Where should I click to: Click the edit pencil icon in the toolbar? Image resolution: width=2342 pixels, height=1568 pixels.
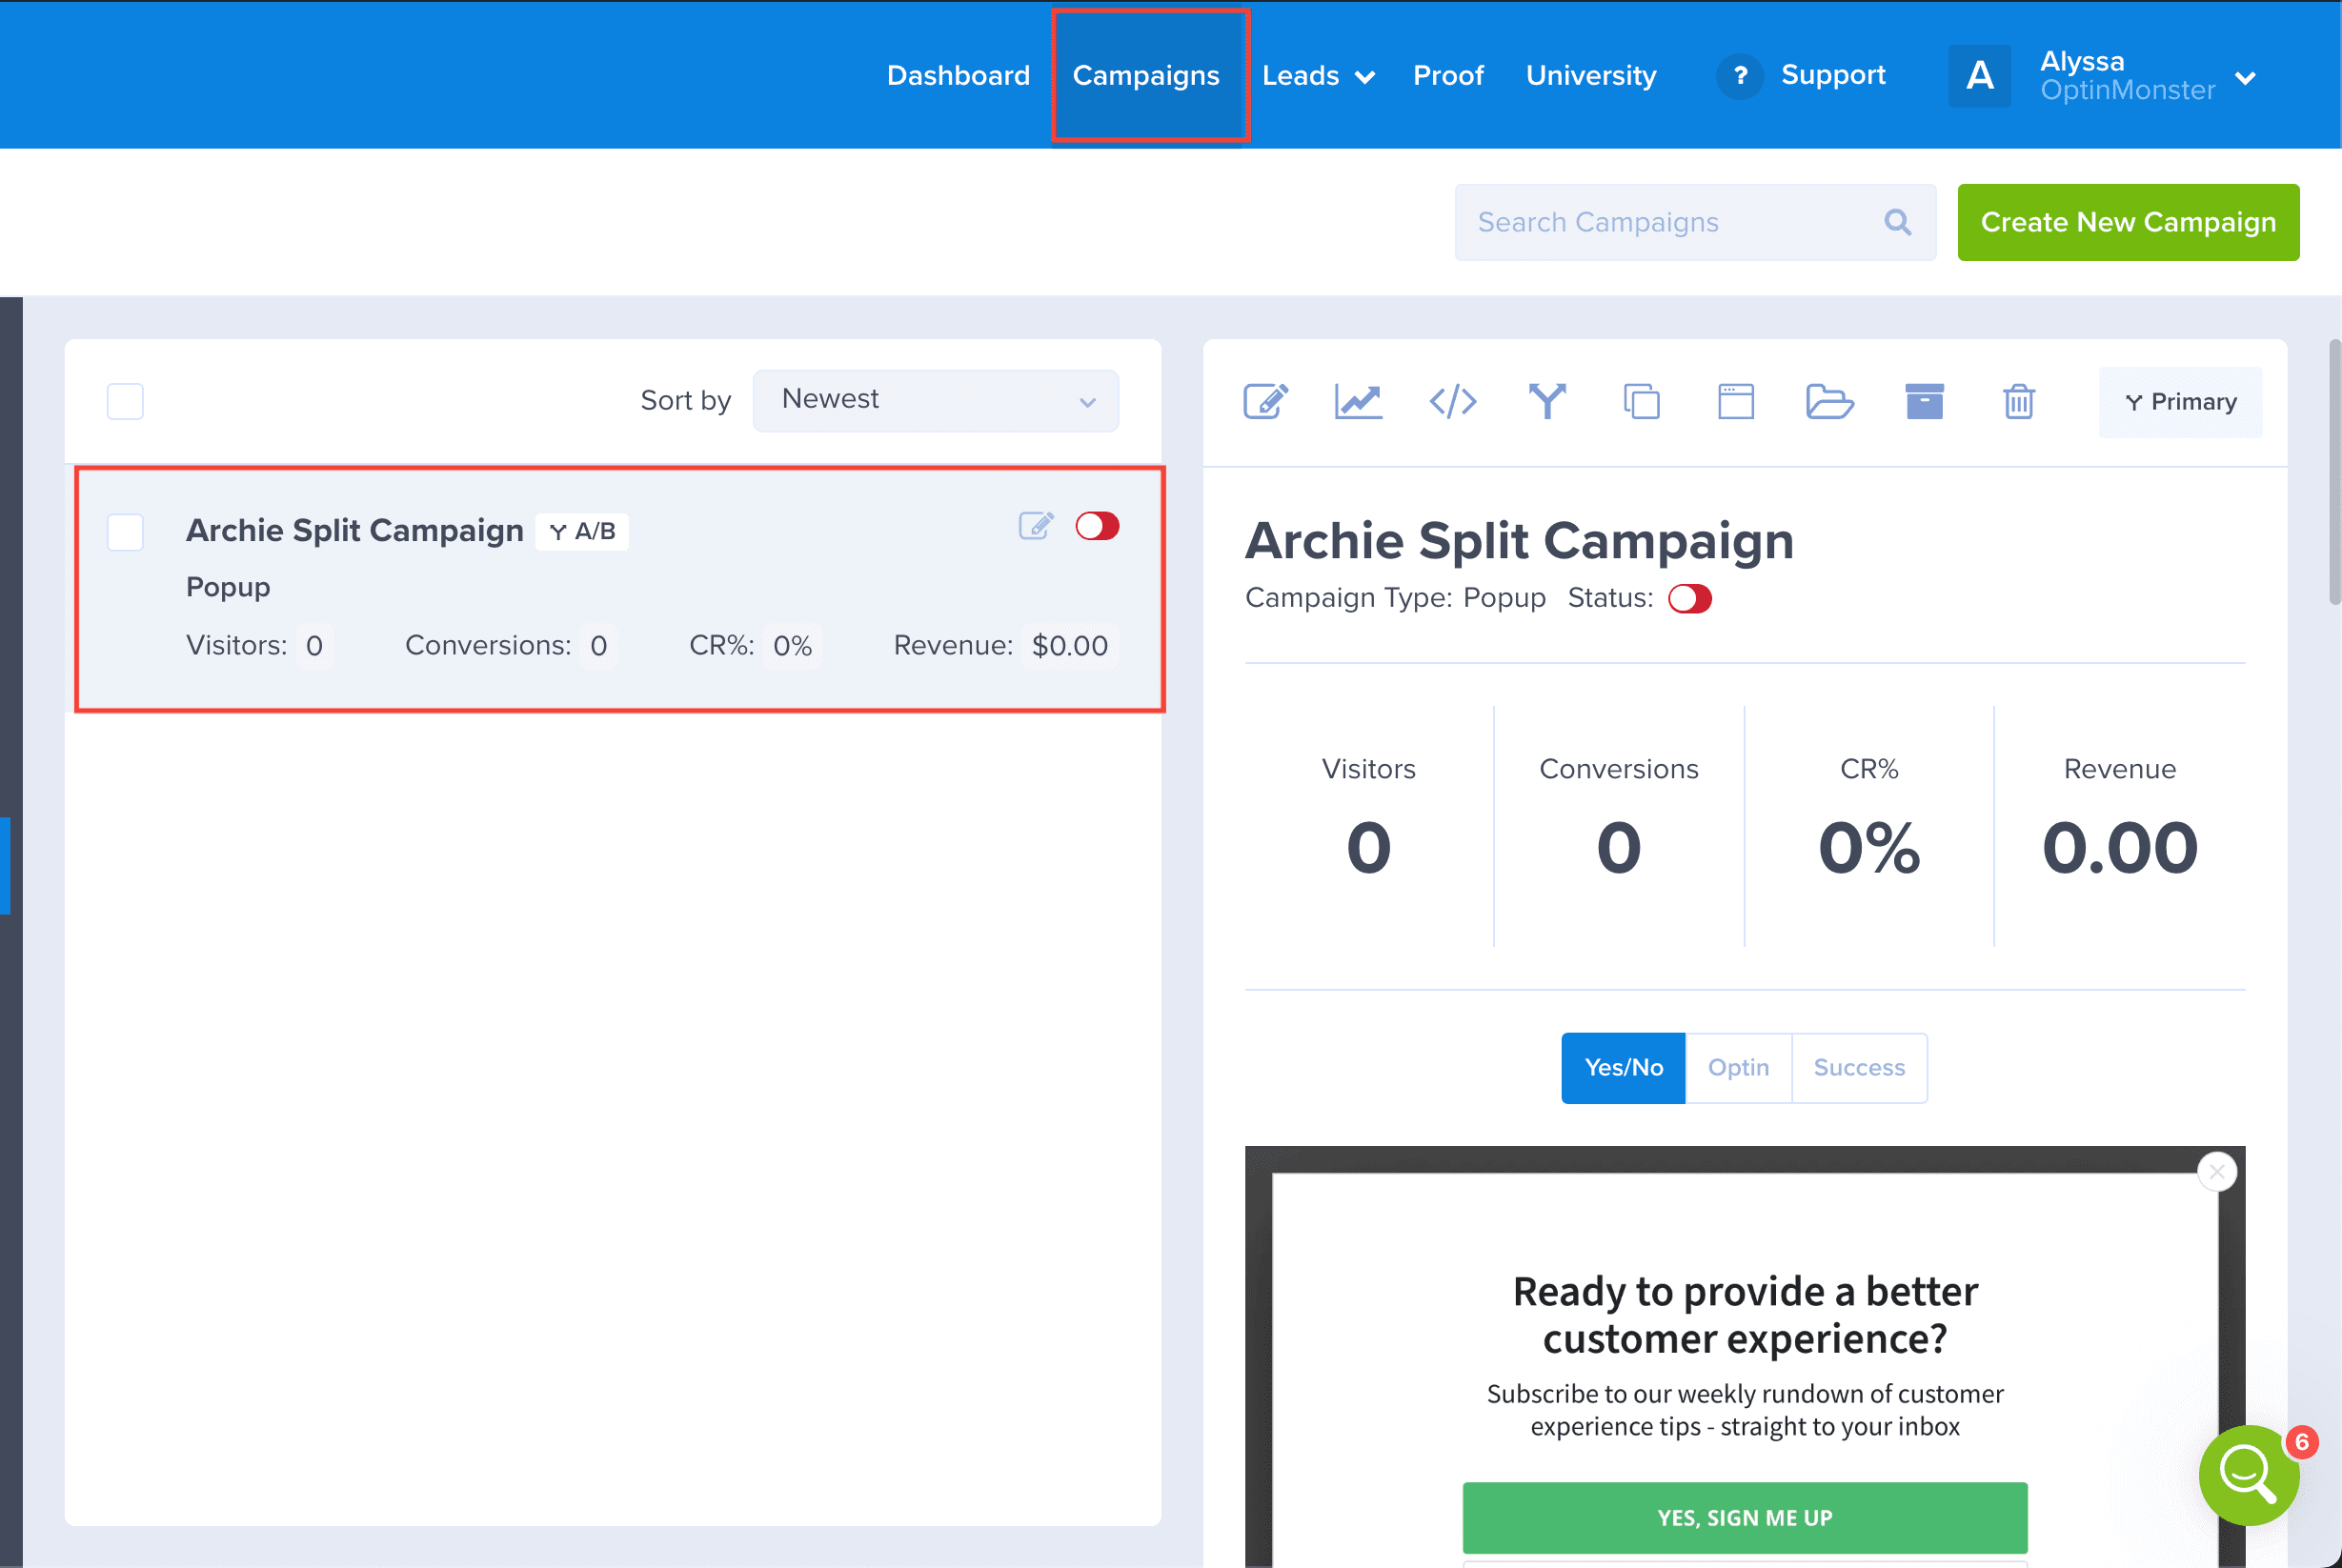[1265, 401]
